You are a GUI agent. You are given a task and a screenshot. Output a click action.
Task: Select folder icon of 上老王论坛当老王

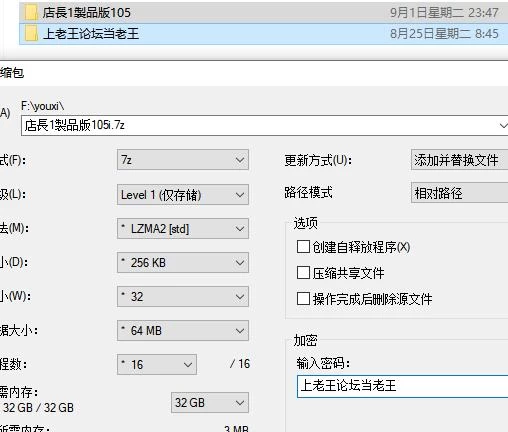click(31, 34)
